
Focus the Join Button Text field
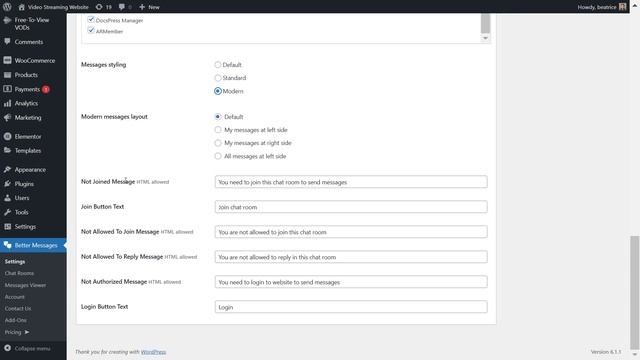pos(351,207)
